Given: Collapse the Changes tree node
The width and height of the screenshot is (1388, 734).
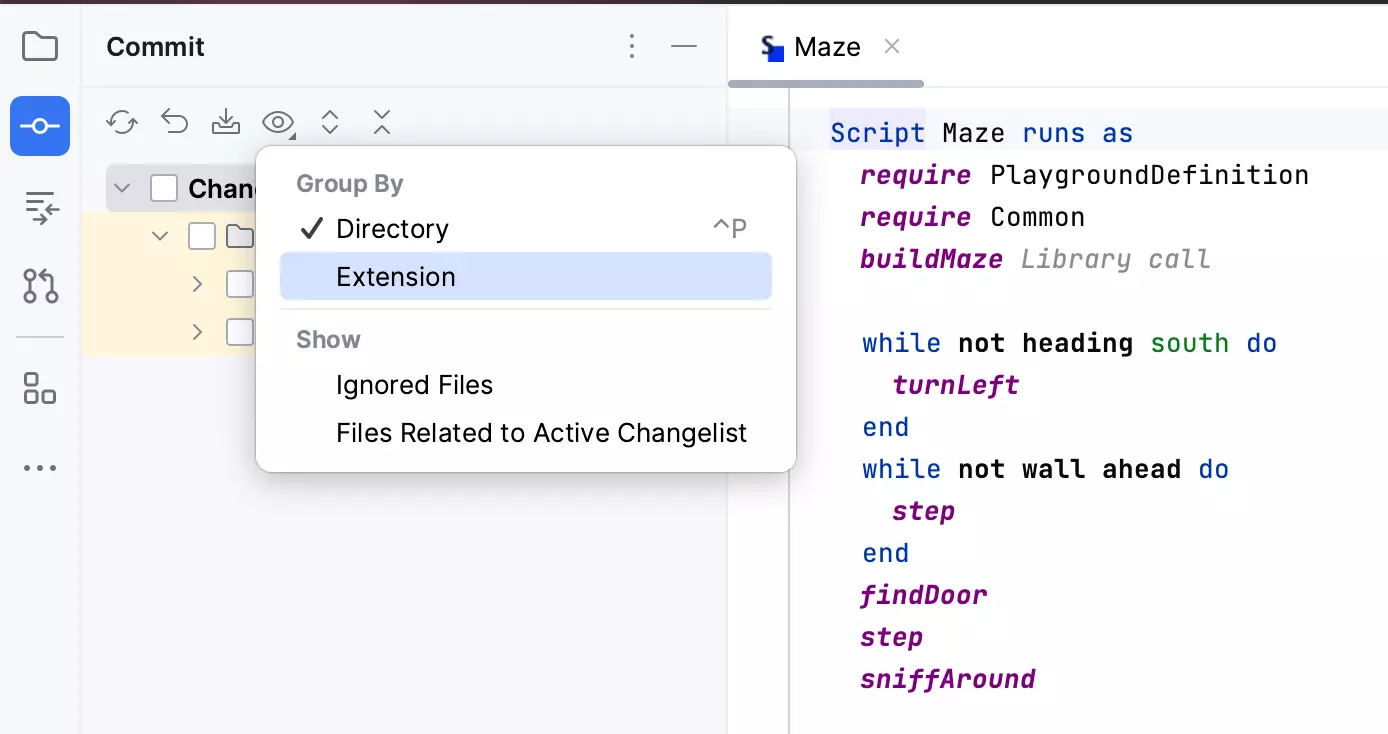Looking at the screenshot, I should (x=123, y=188).
